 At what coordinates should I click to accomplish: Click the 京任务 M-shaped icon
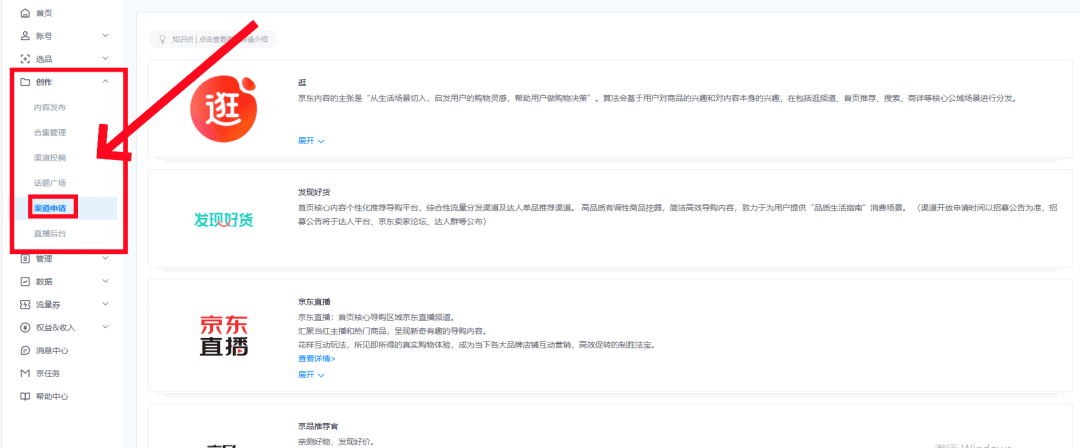point(25,373)
